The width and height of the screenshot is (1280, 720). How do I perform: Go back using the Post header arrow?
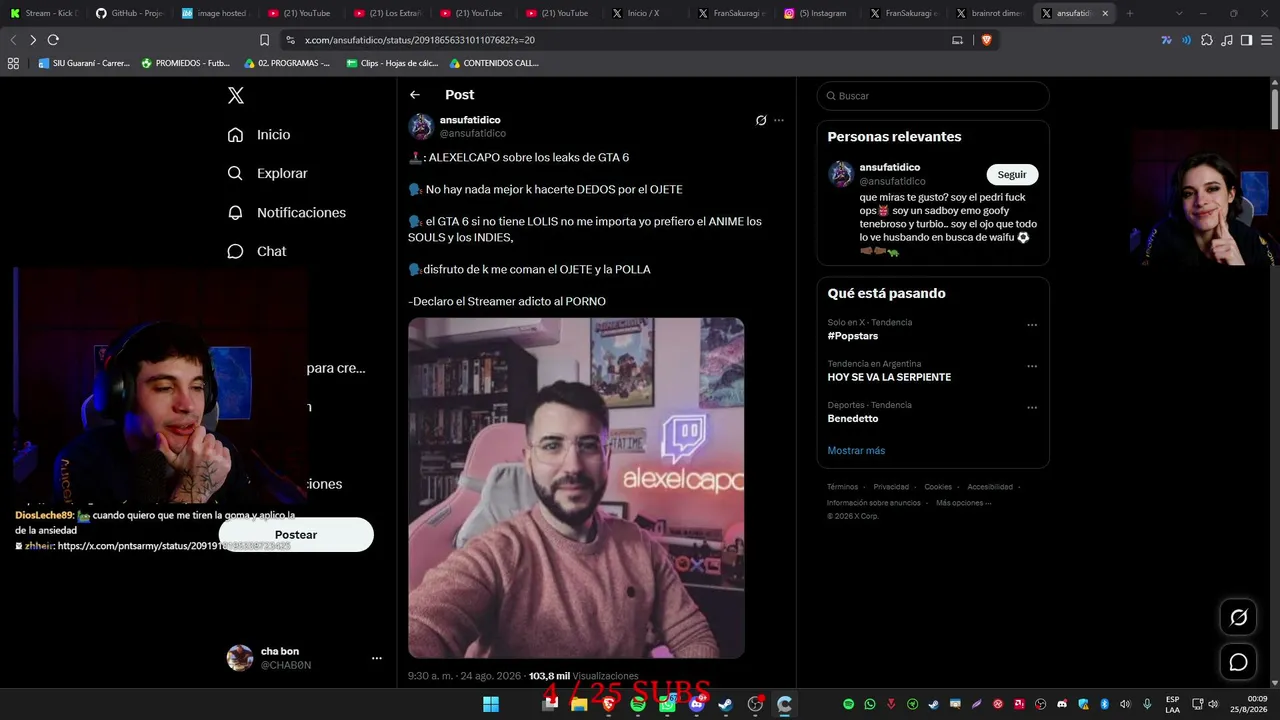tap(415, 95)
